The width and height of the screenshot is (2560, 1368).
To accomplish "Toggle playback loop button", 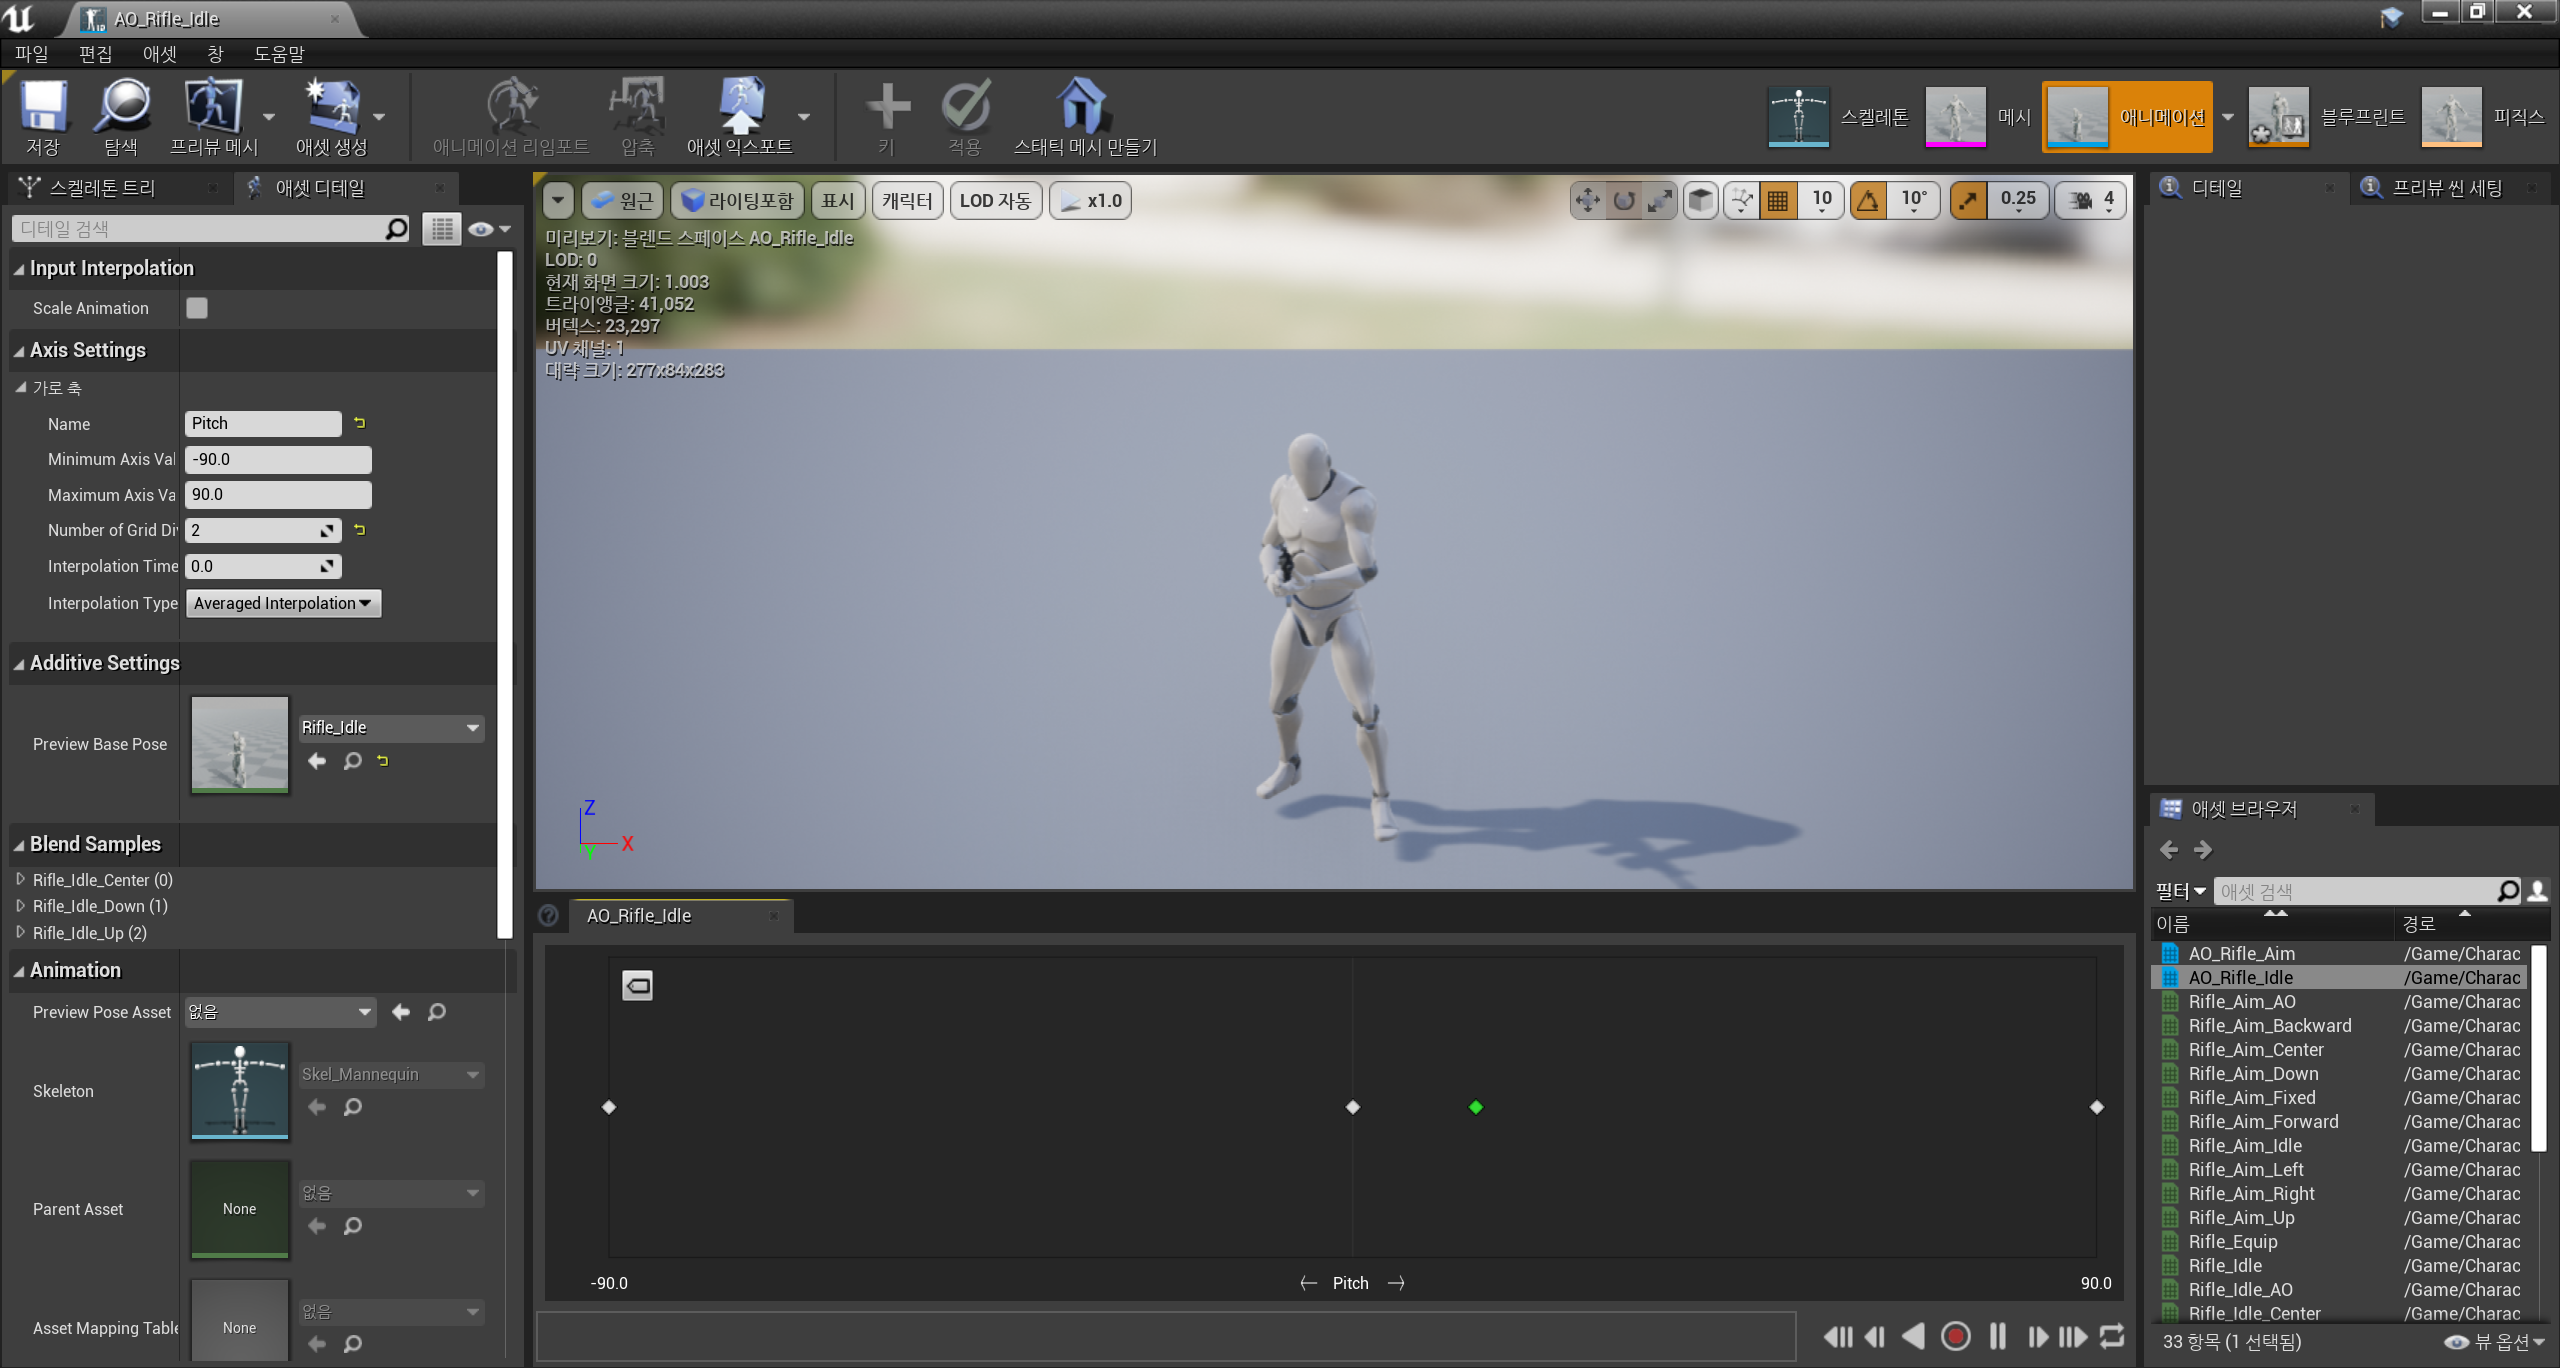I will [x=2112, y=1336].
